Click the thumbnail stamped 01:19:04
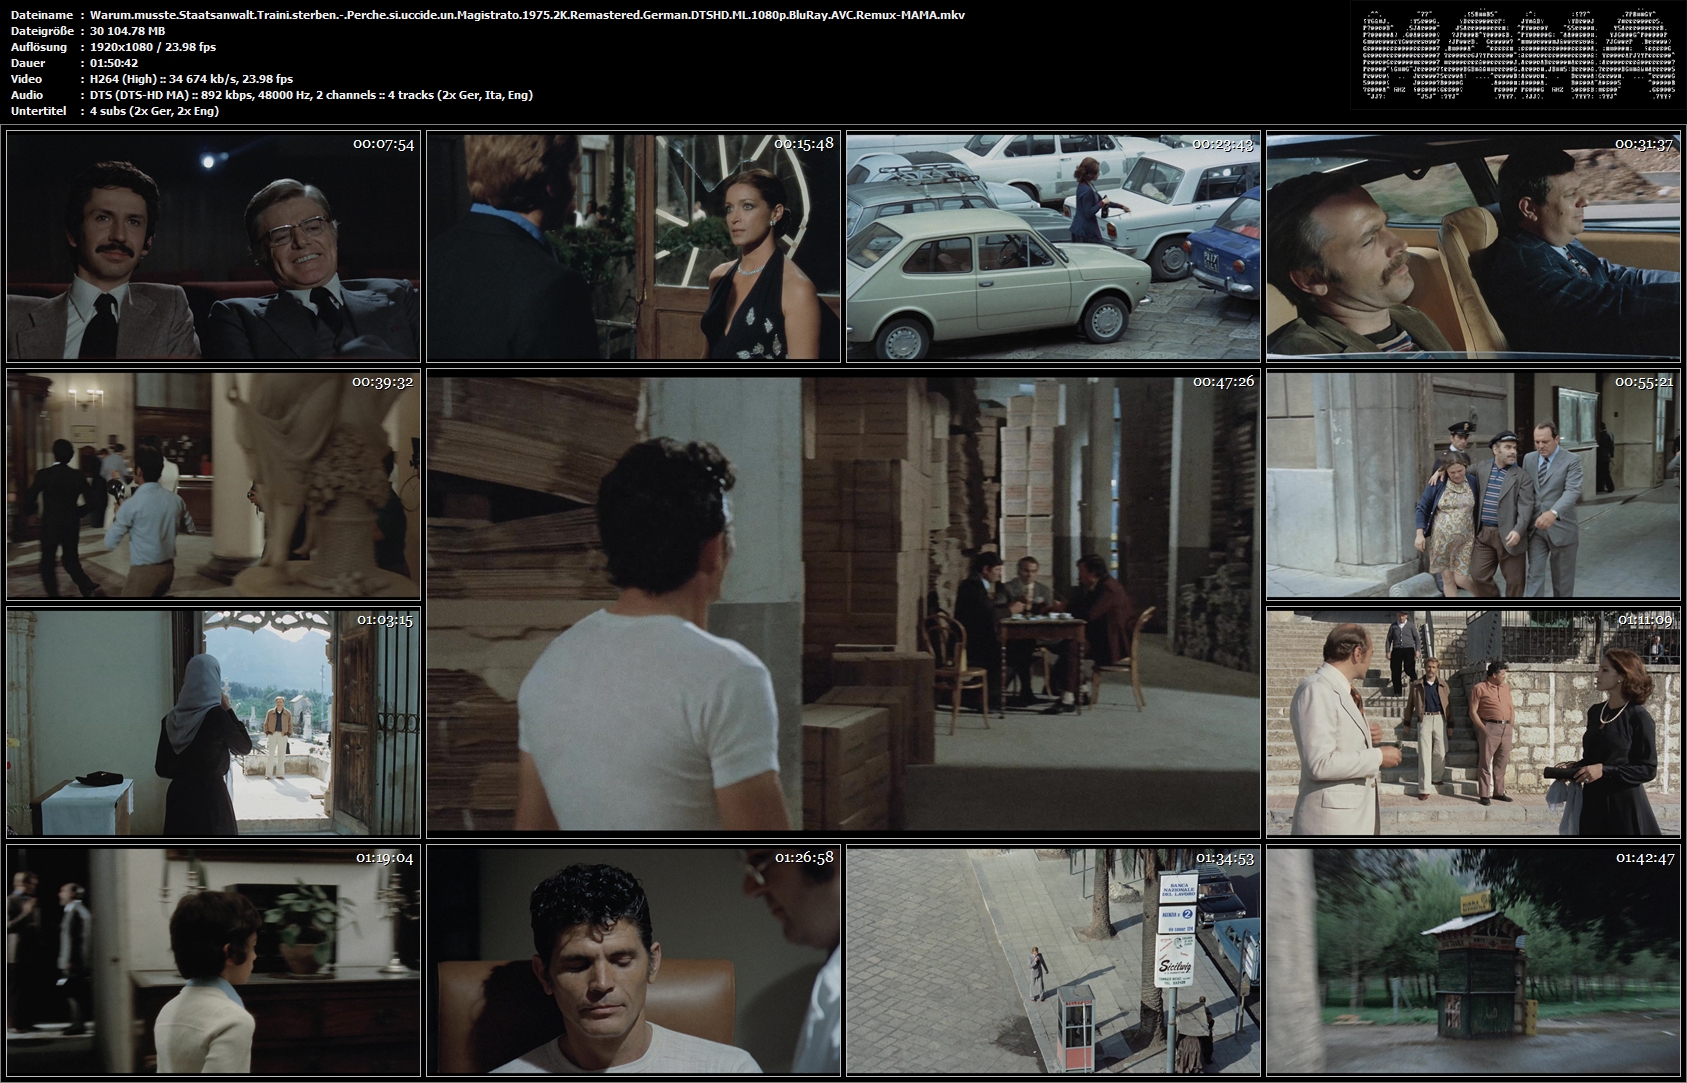Image resolution: width=1687 pixels, height=1083 pixels. [x=213, y=960]
